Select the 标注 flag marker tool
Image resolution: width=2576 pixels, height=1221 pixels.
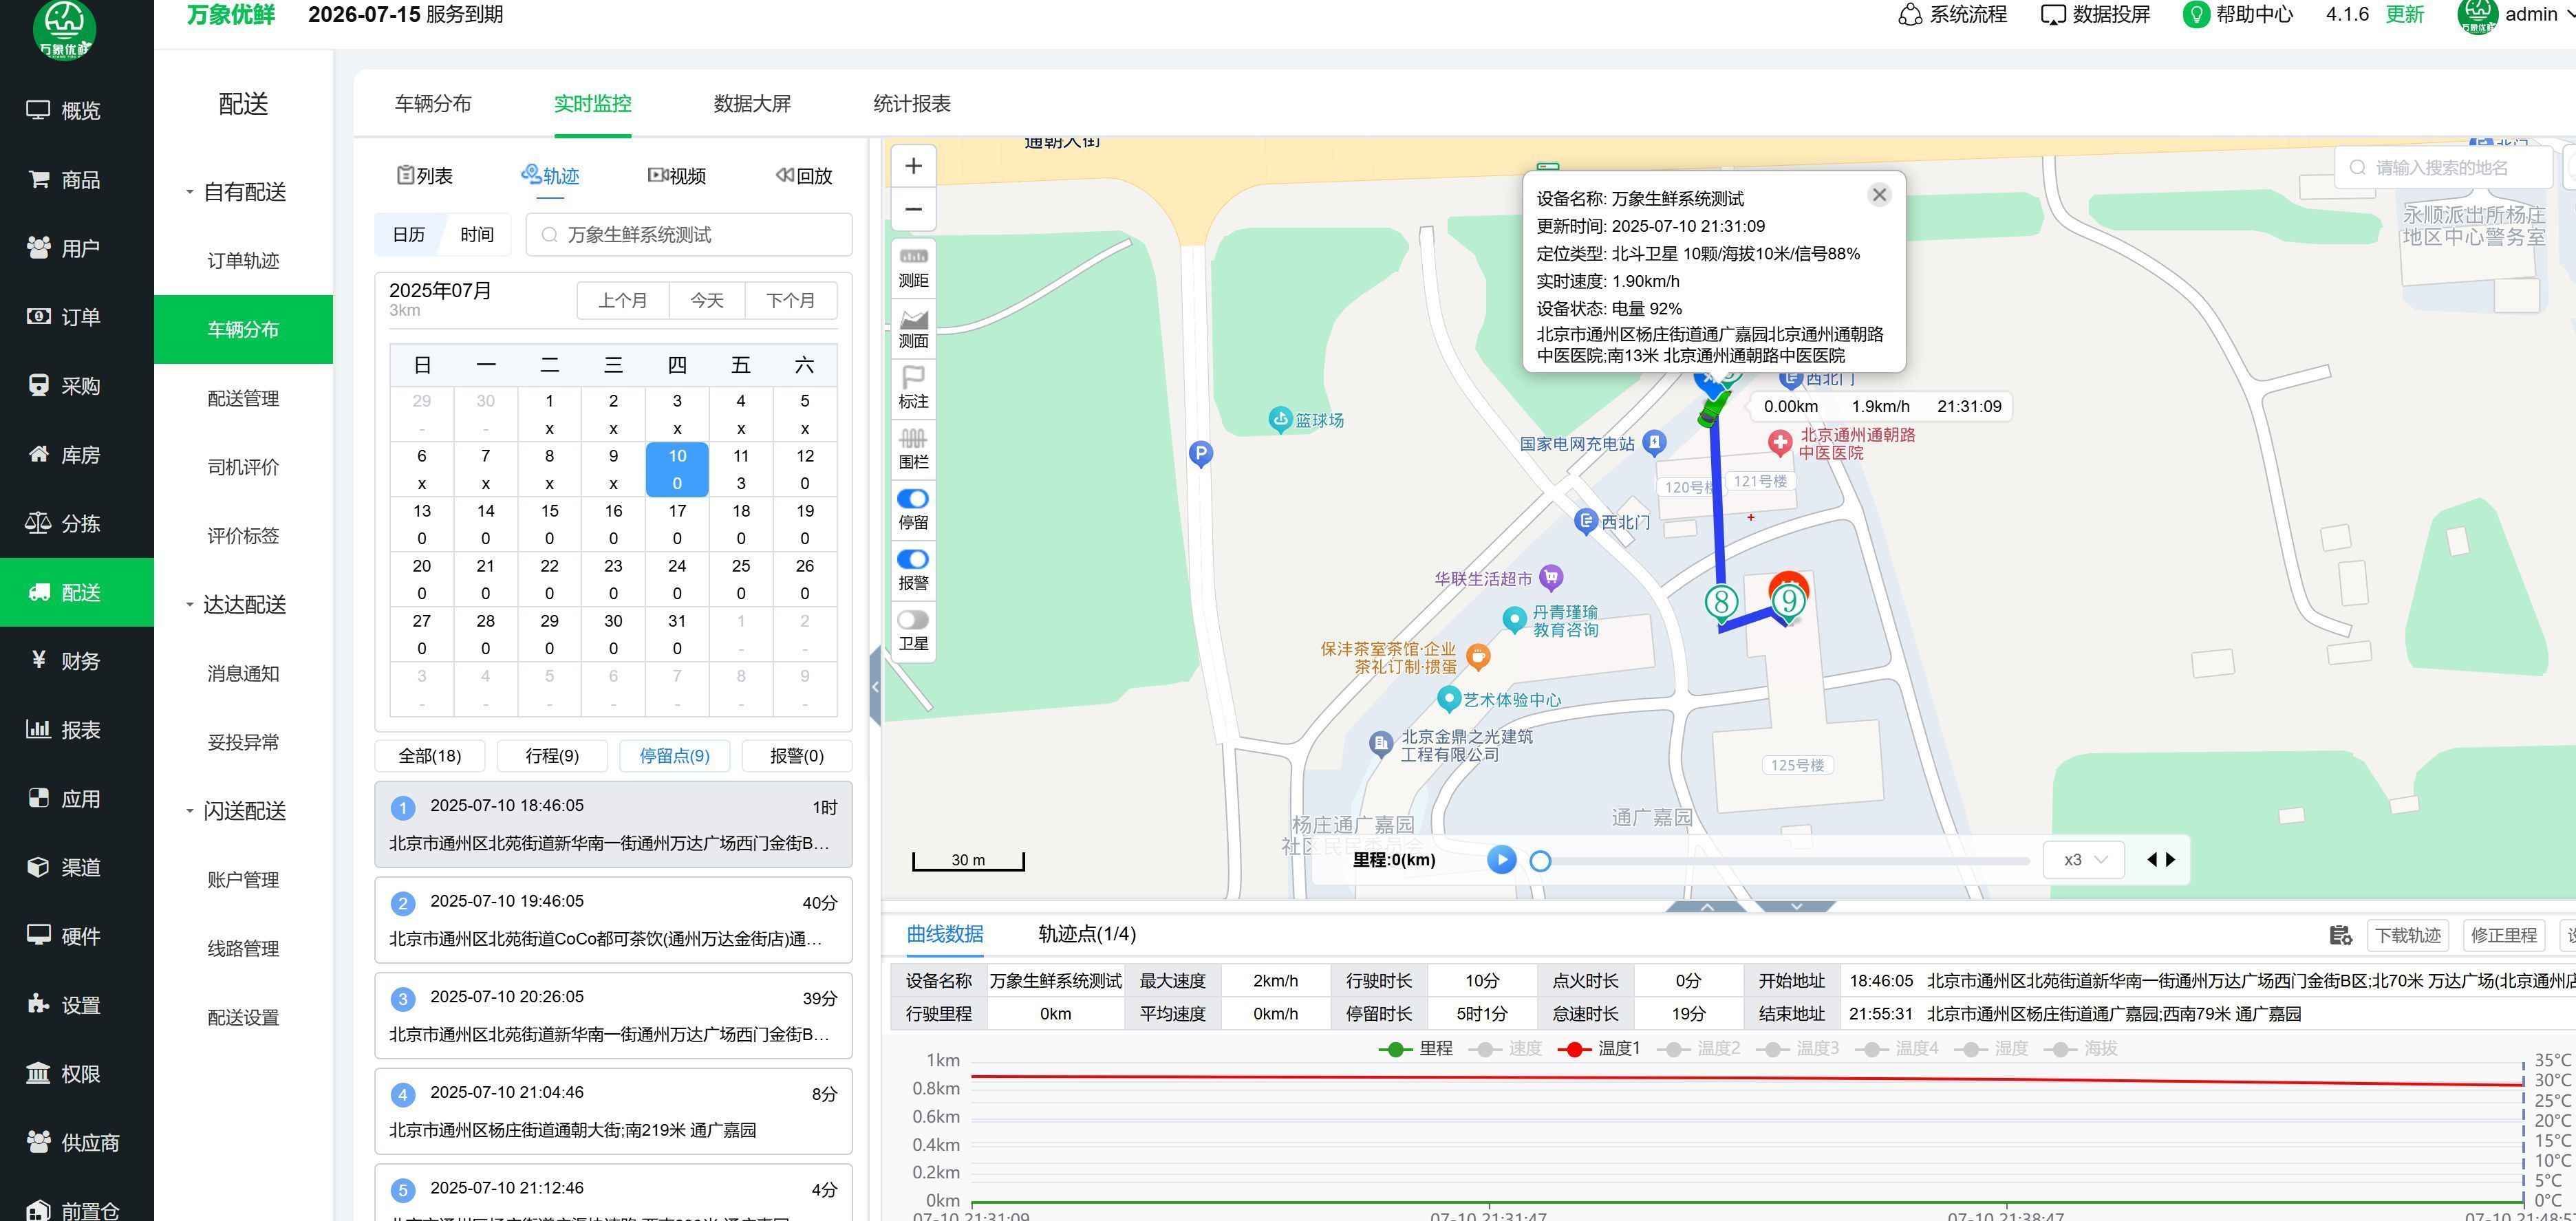point(913,389)
